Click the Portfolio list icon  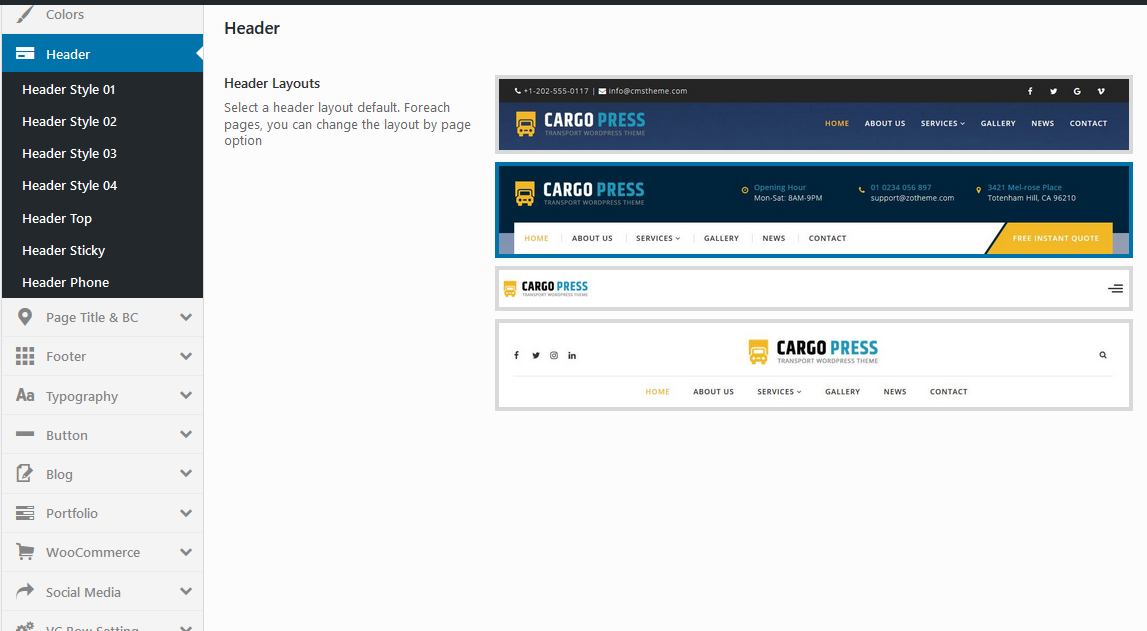click(25, 513)
